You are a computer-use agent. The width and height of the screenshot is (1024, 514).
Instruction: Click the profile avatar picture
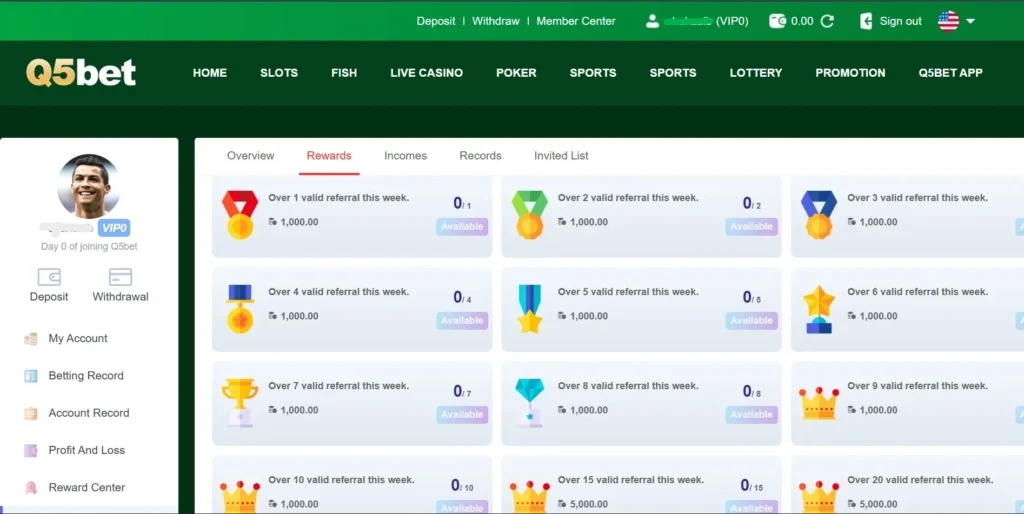point(89,186)
